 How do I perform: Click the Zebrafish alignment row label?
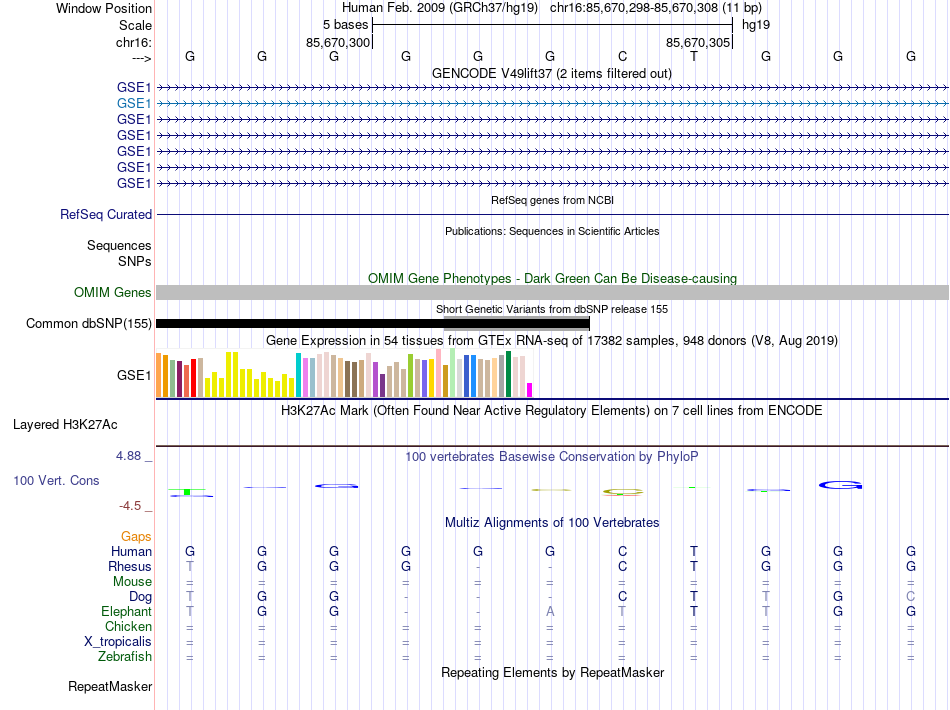(x=125, y=657)
